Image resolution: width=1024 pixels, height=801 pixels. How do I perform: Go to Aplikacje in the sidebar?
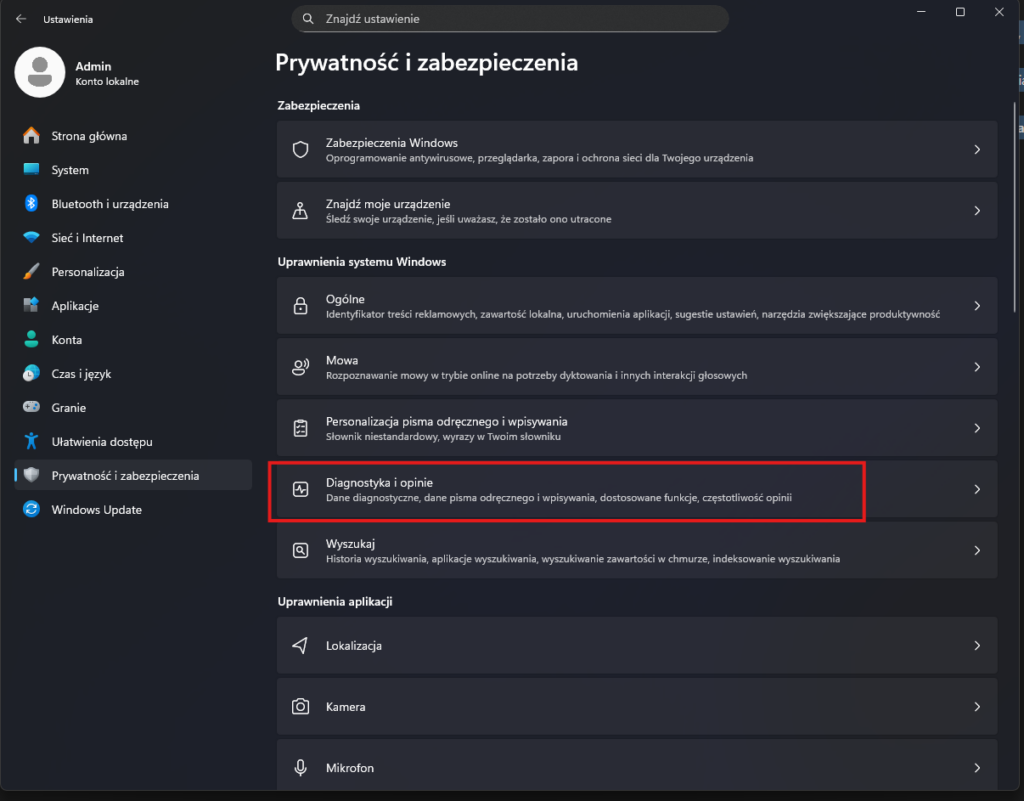coord(75,306)
